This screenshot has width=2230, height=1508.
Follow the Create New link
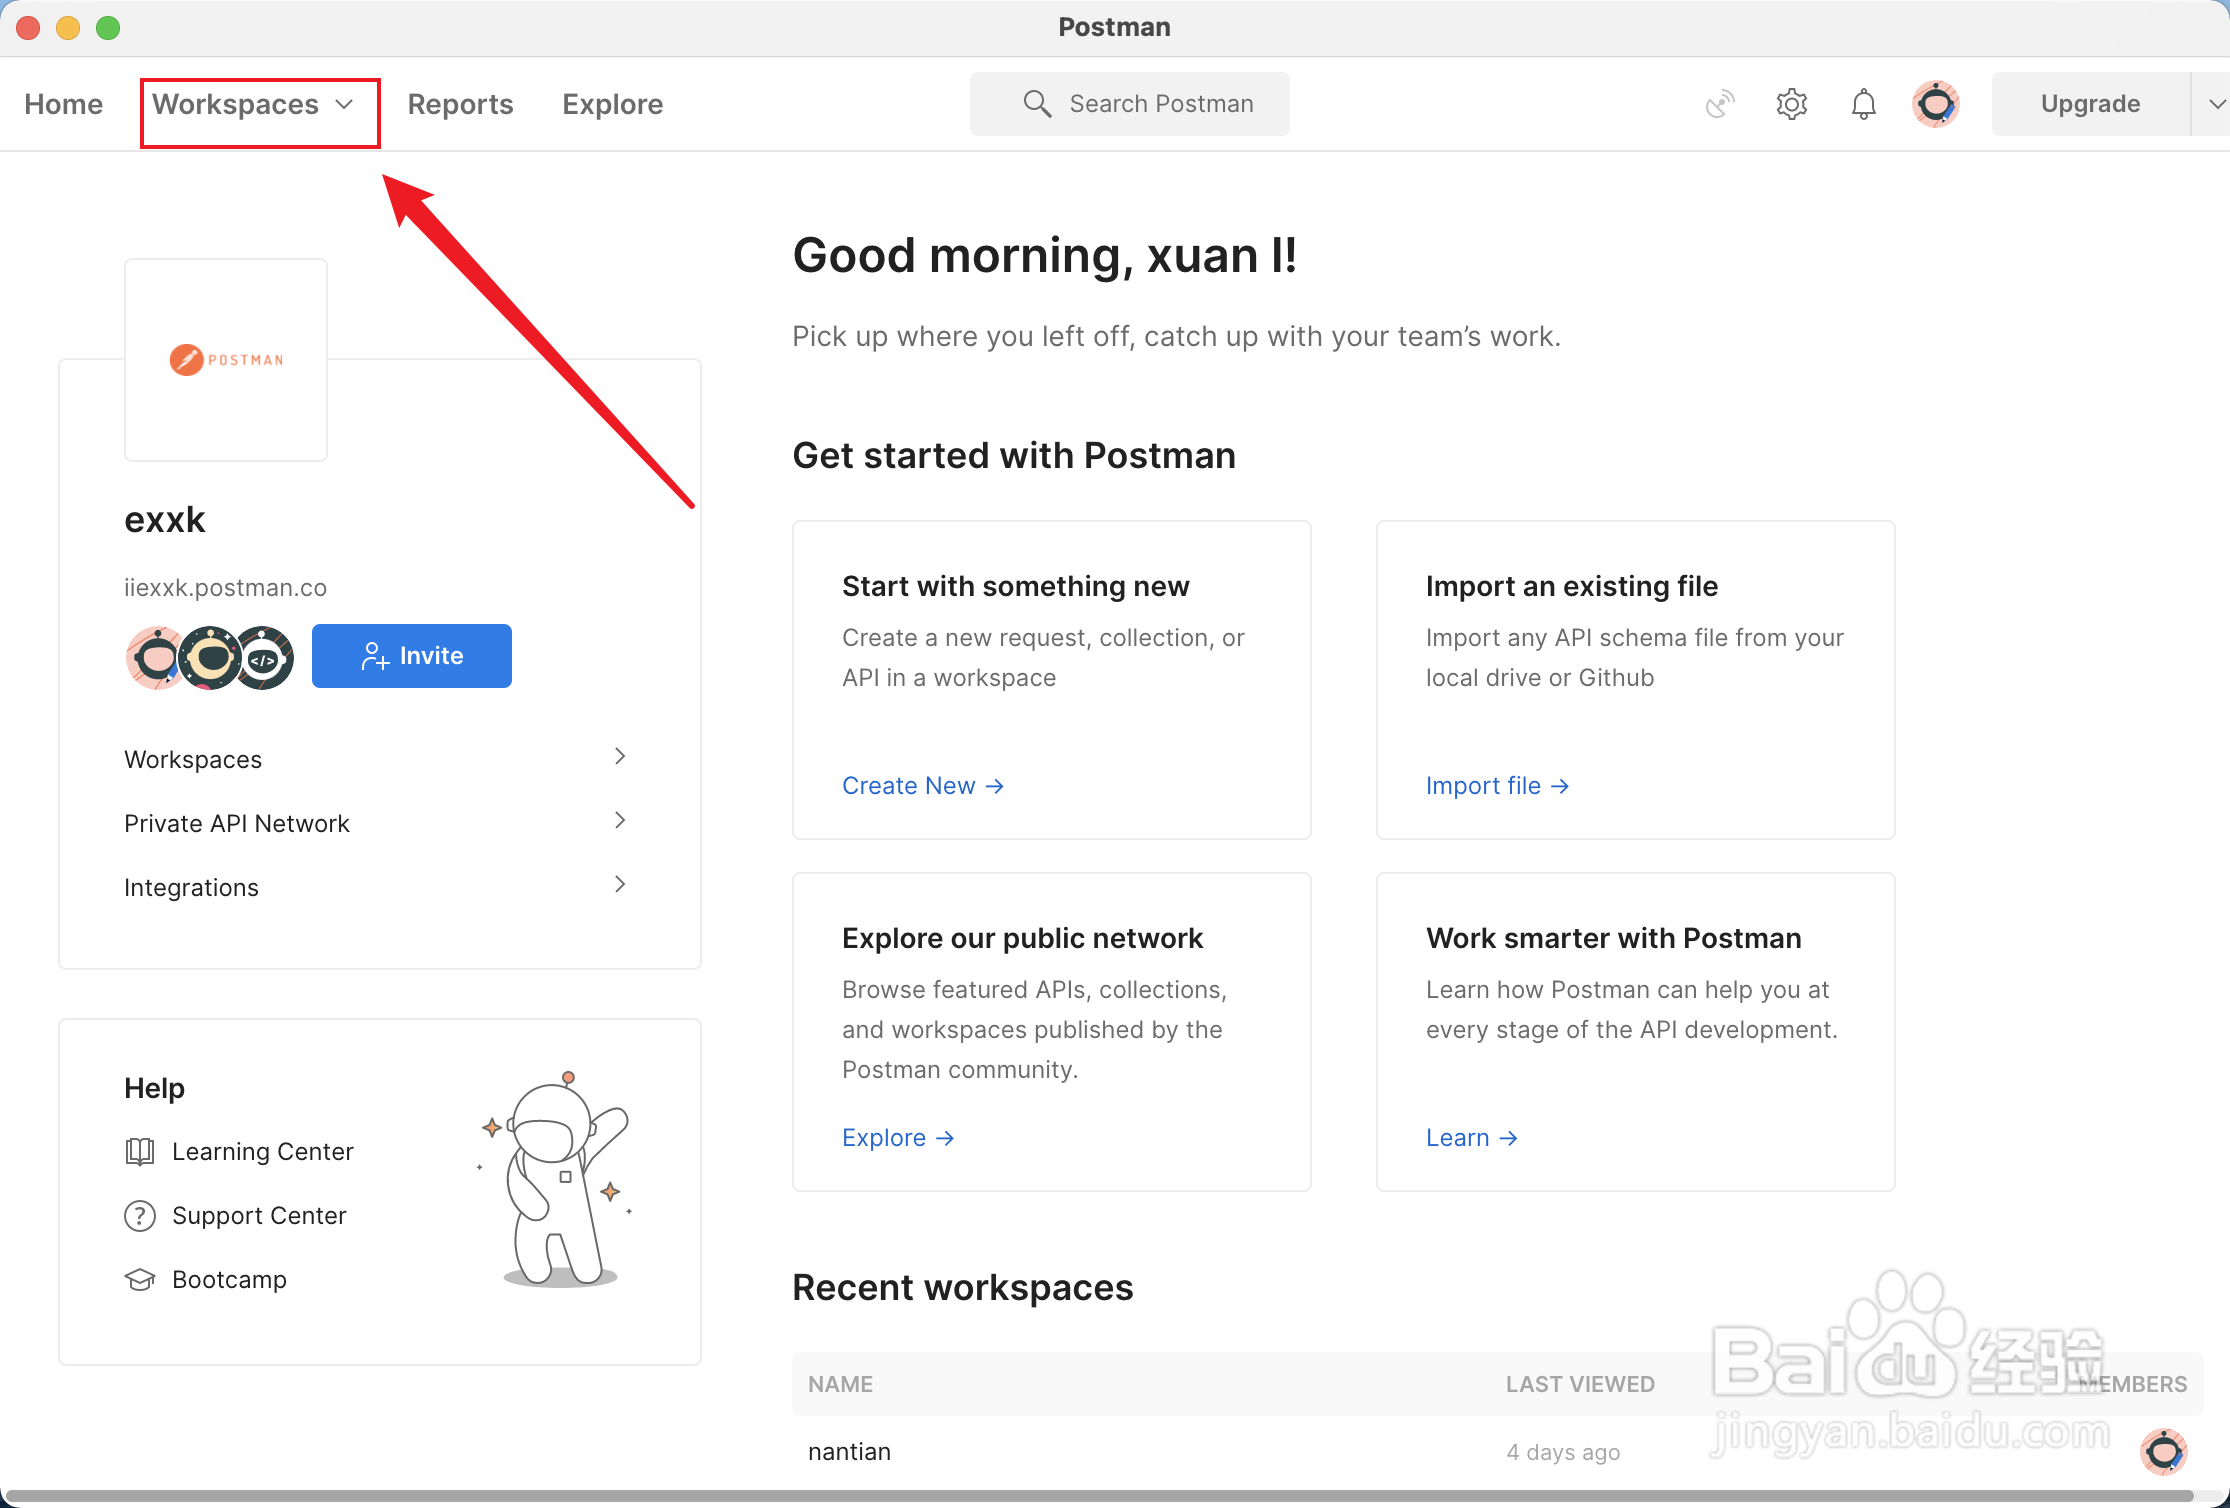922,786
